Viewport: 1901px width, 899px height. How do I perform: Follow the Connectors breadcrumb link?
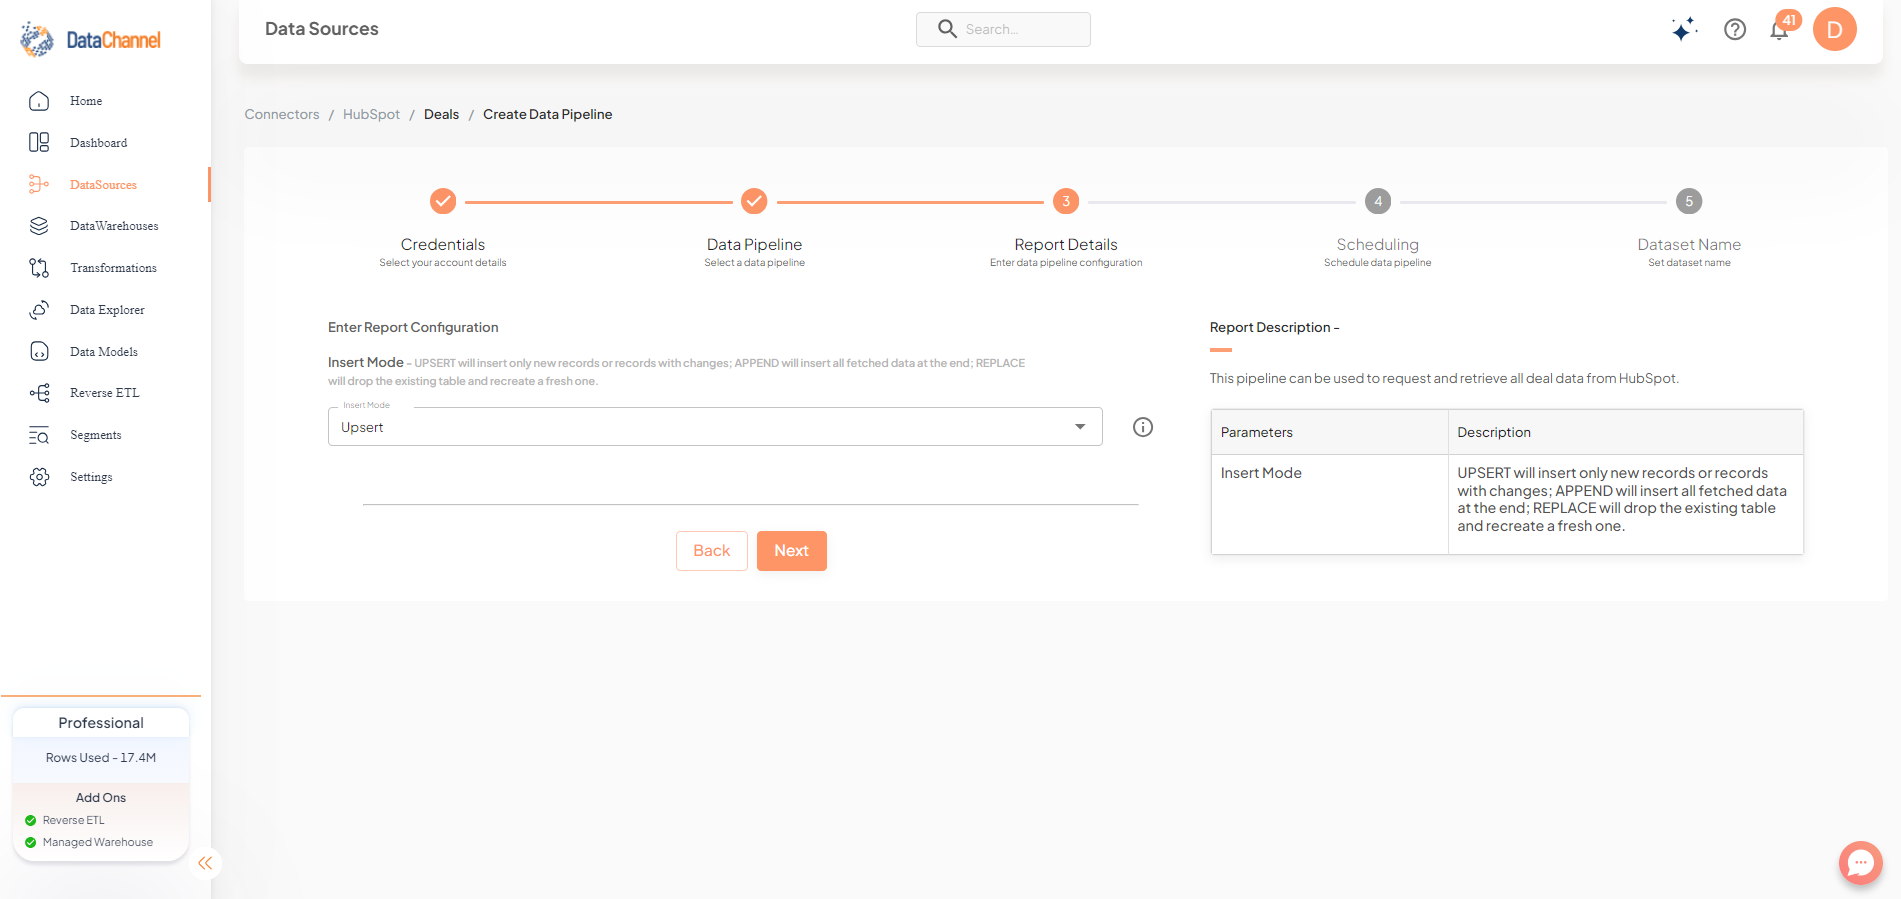(x=282, y=114)
